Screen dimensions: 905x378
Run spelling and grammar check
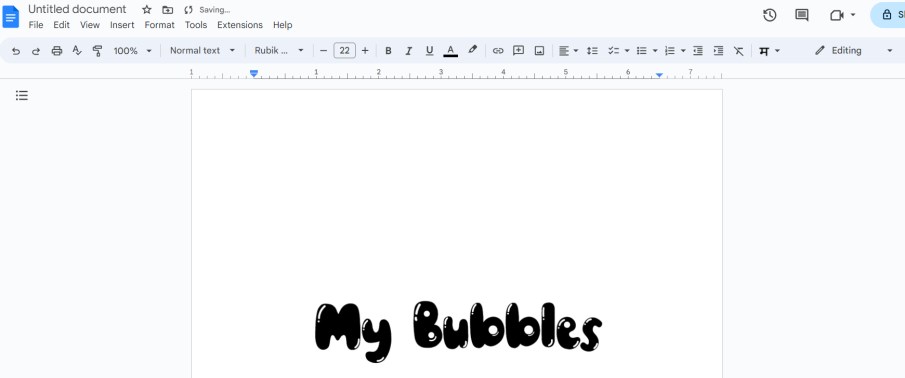pyautogui.click(x=77, y=51)
